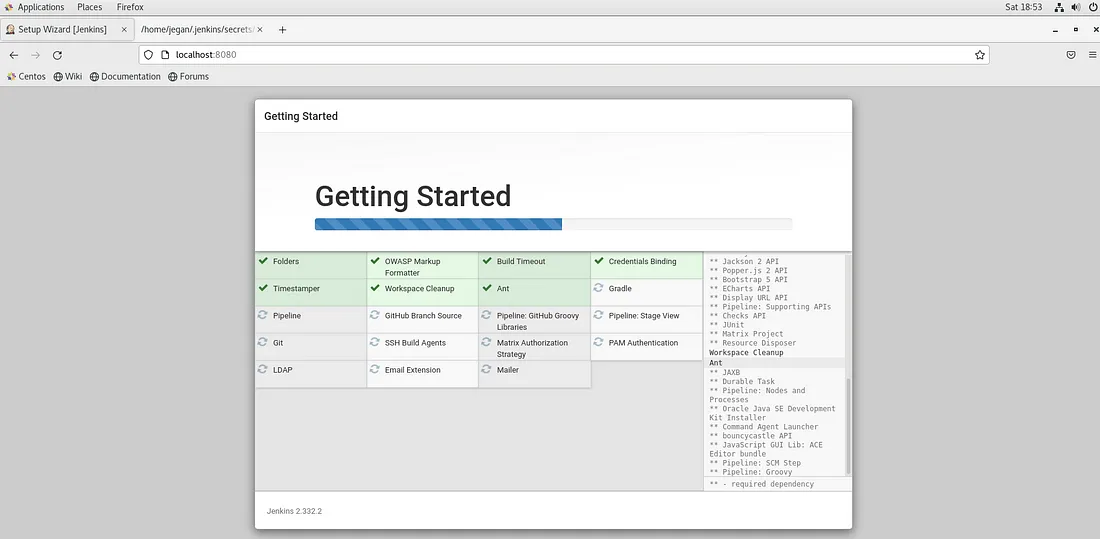Viewport: 1100px width, 539px height.
Task: Switch to the Setup Wizard [Jenkins] tab
Action: [67, 29]
